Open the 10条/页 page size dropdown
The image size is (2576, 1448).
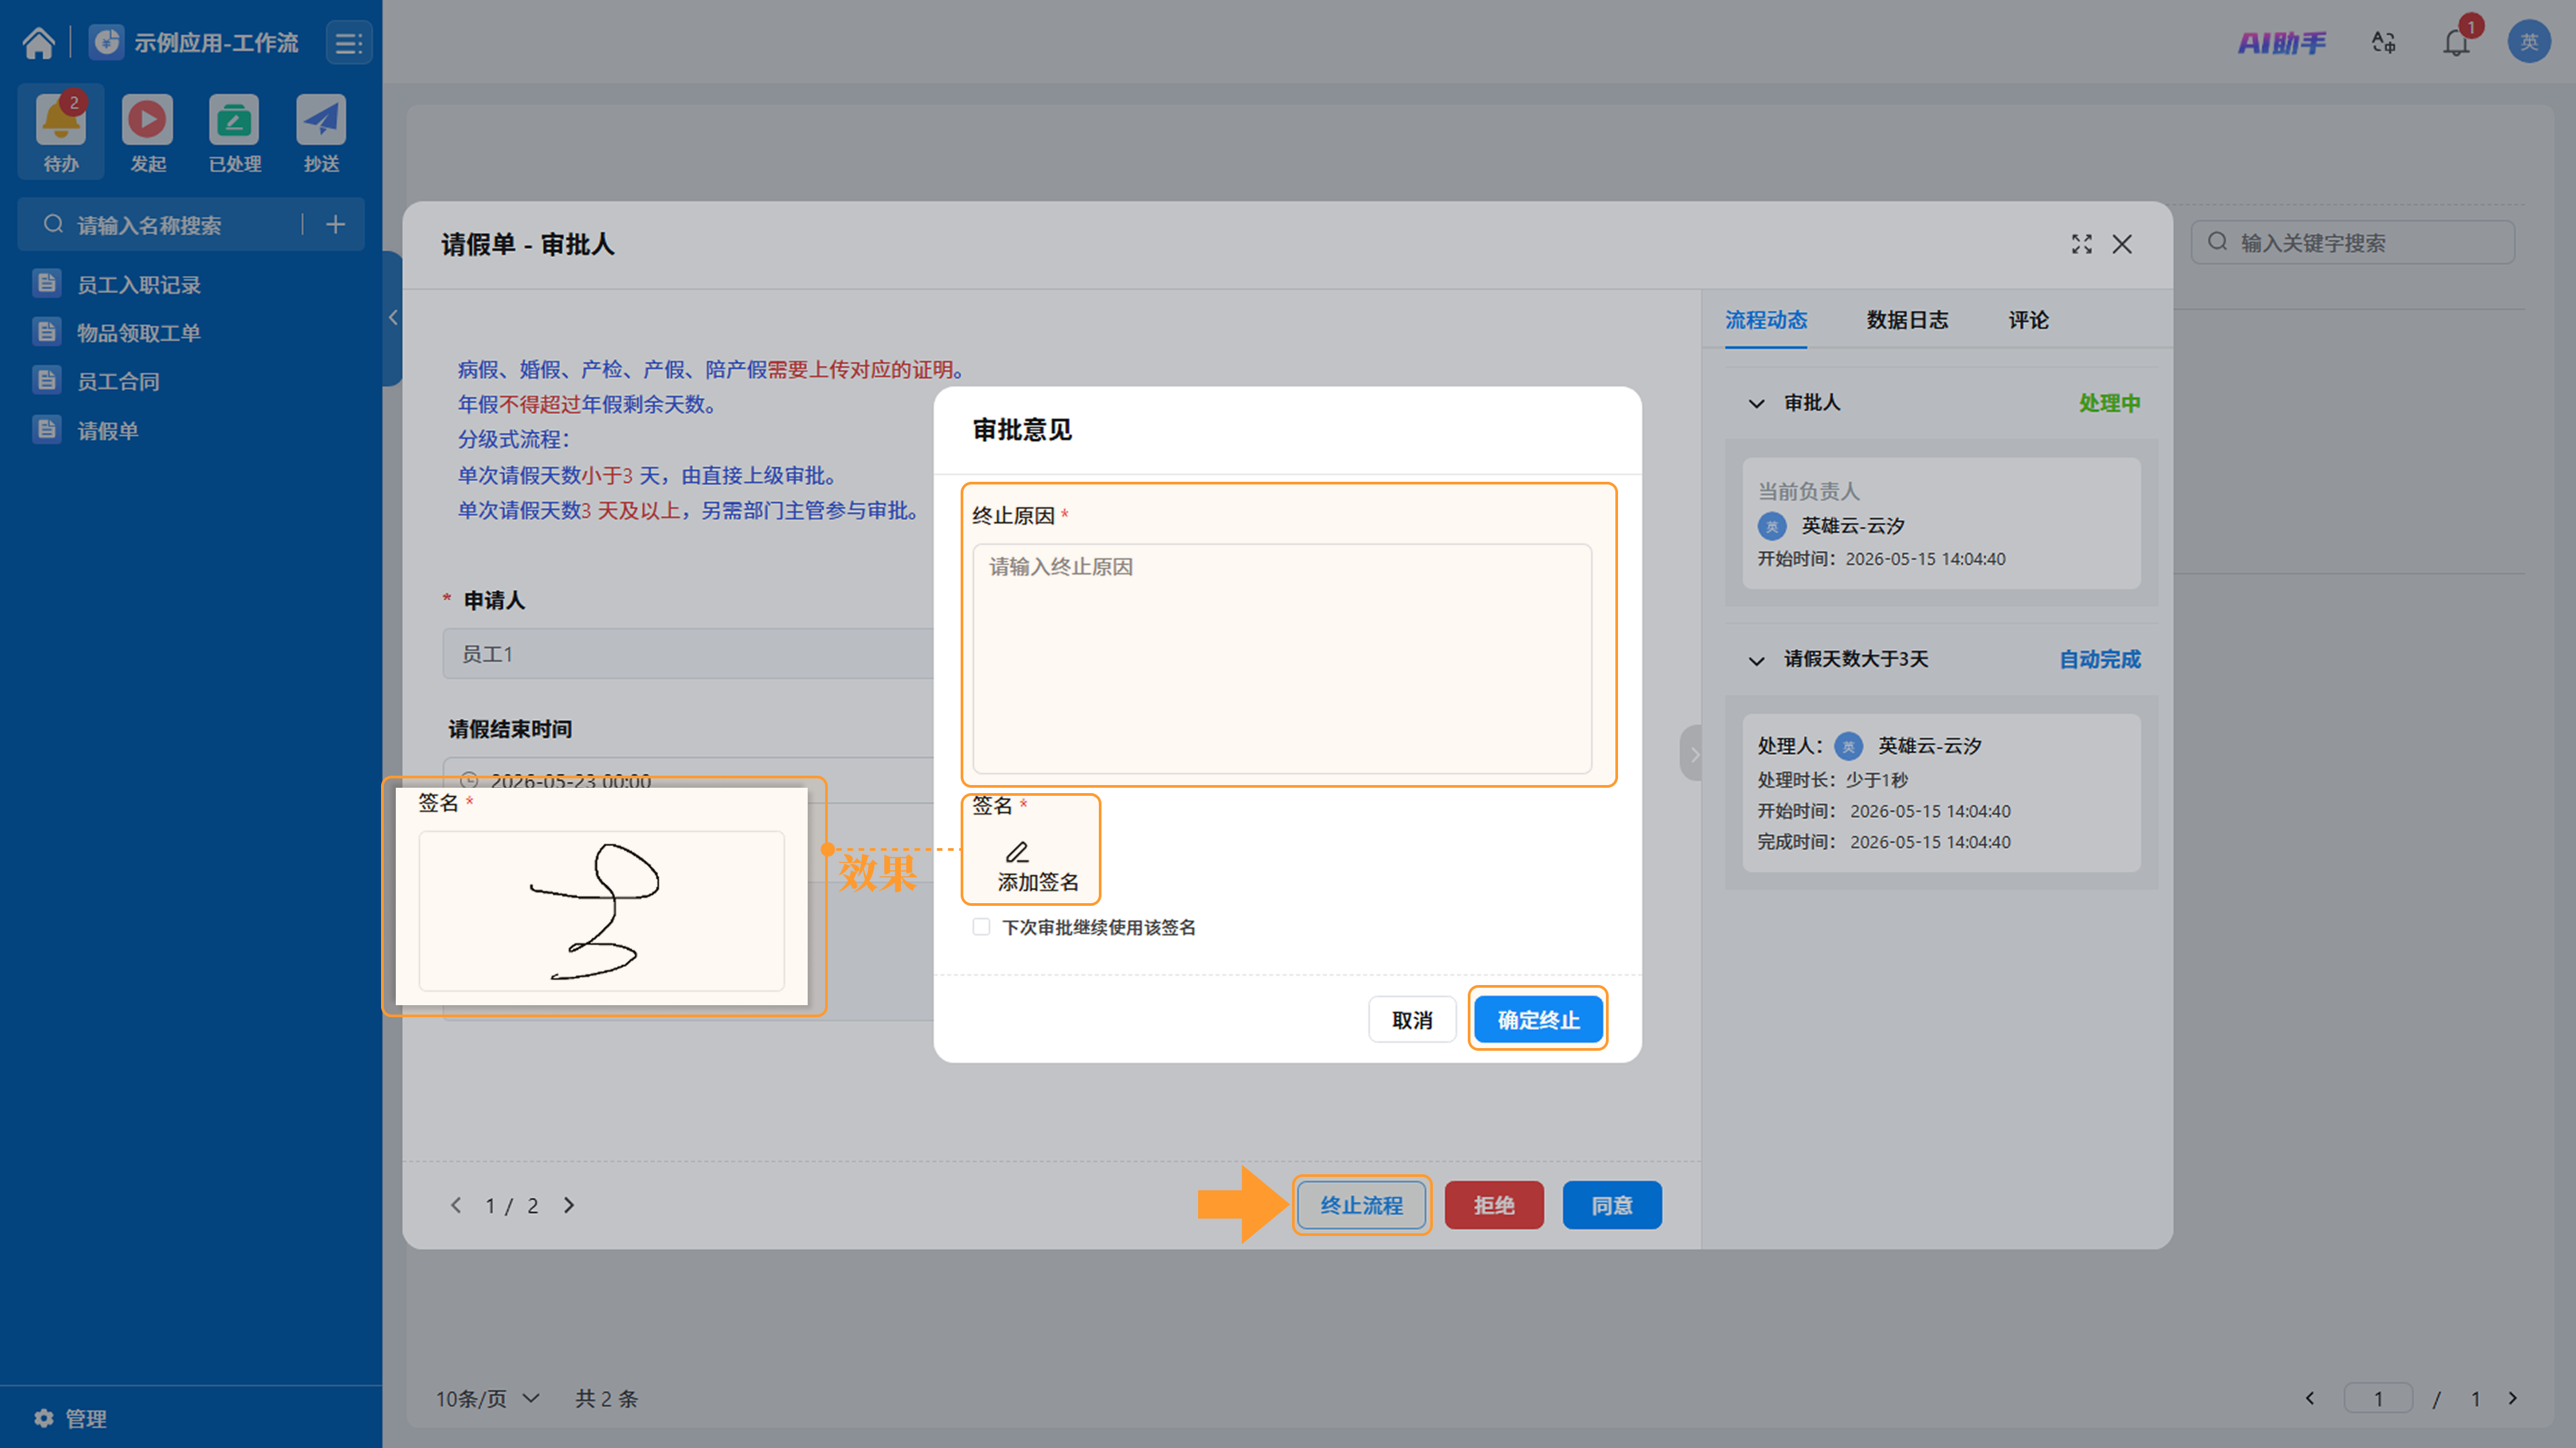click(x=488, y=1398)
